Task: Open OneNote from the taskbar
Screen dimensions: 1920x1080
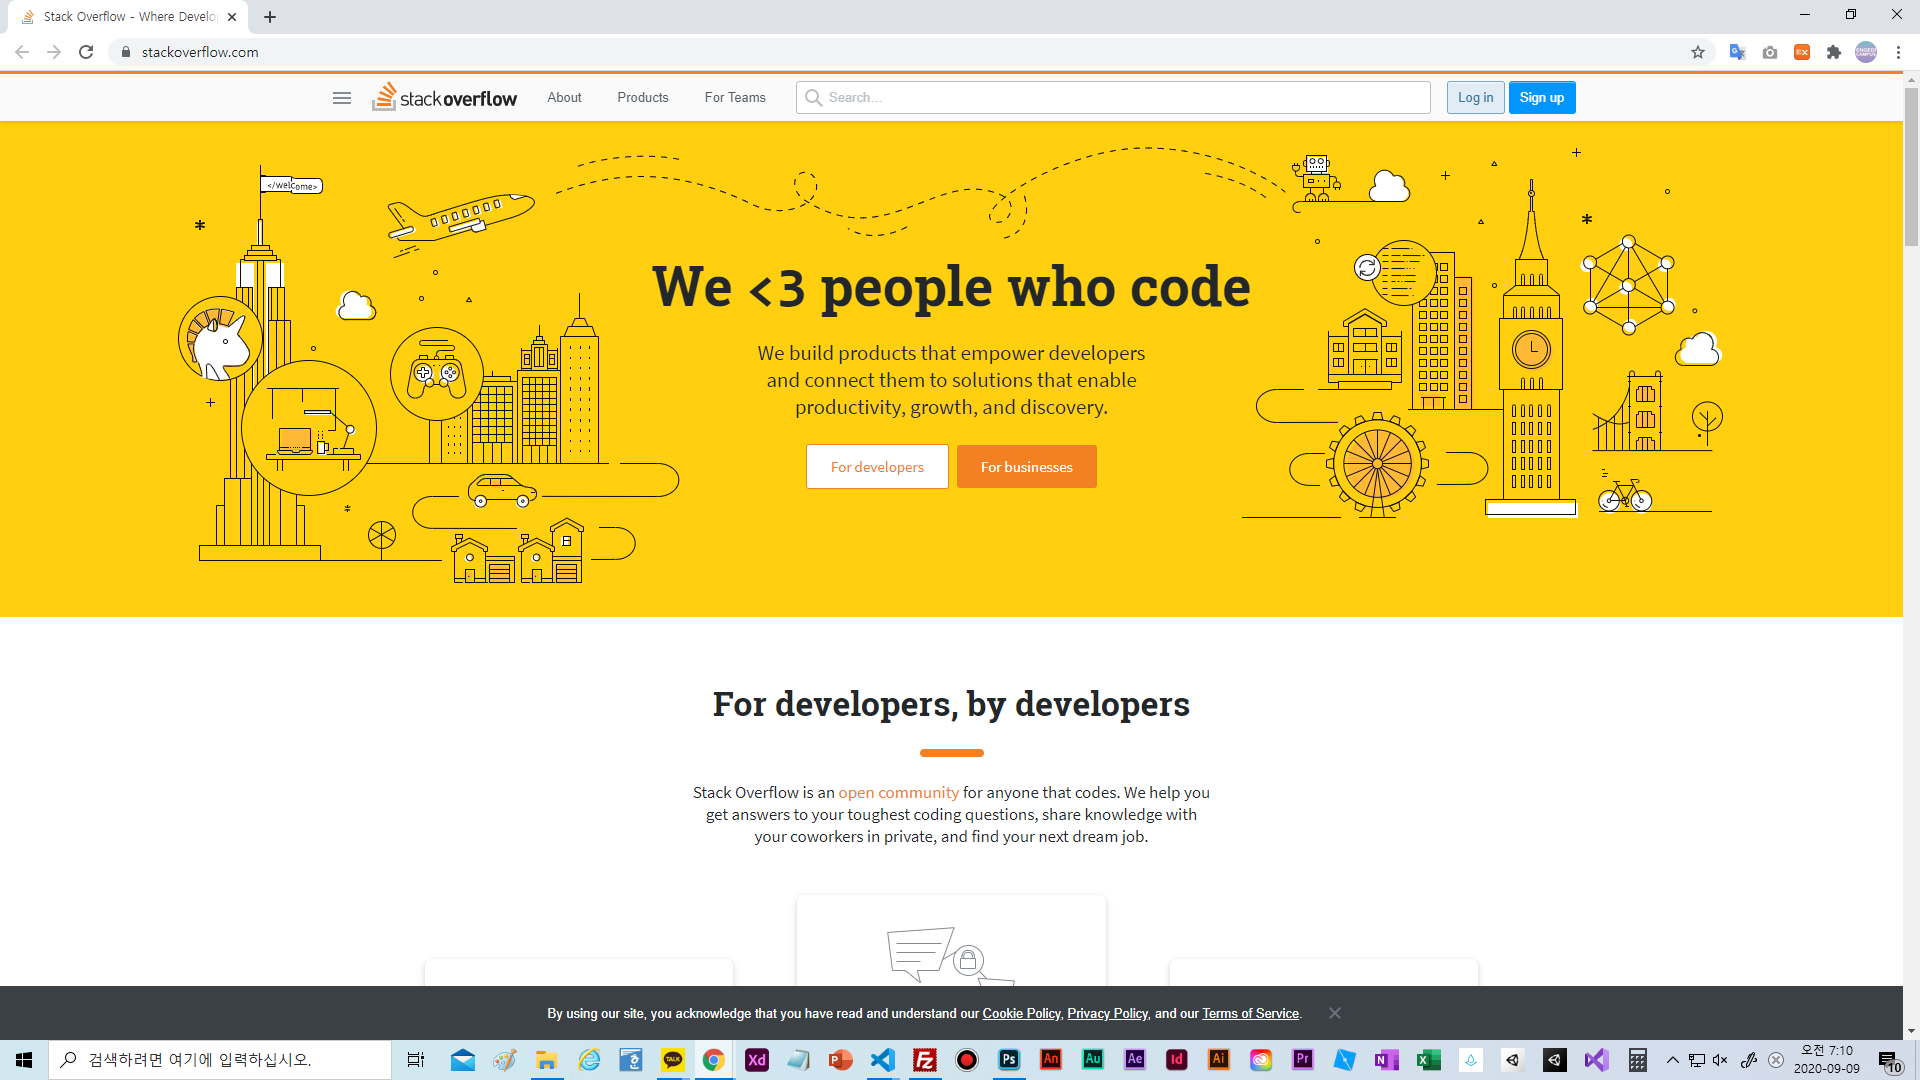Action: [1387, 1060]
